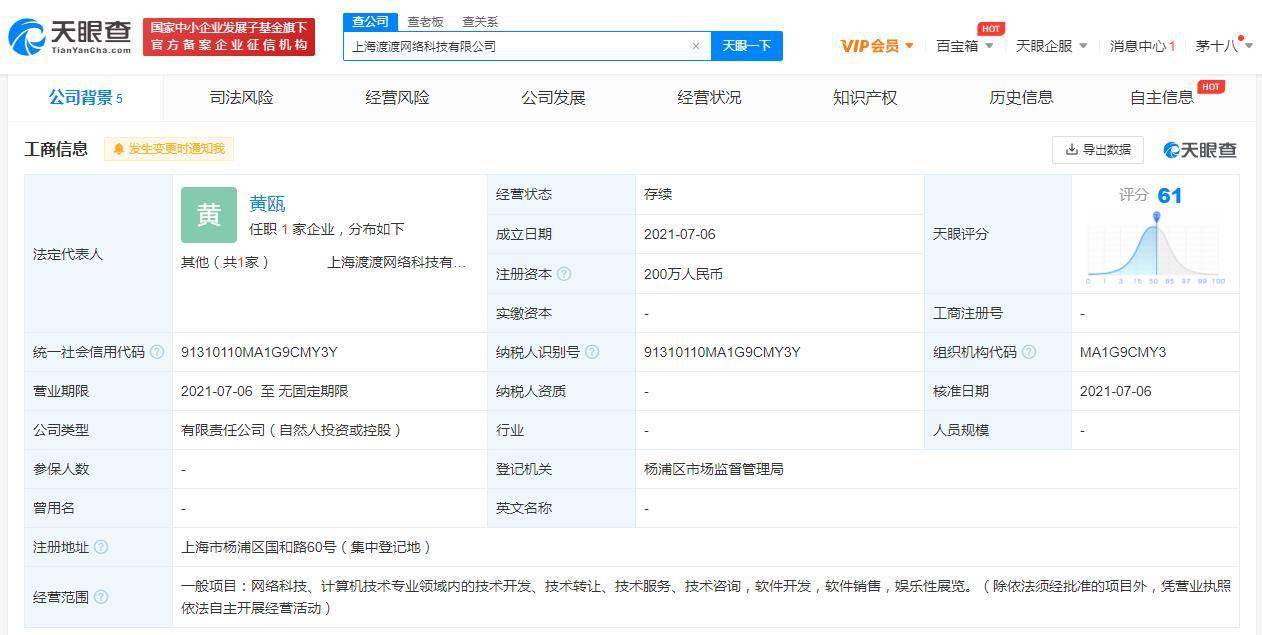
Task: Click the help icon beside 经营范围
Action: 101,597
